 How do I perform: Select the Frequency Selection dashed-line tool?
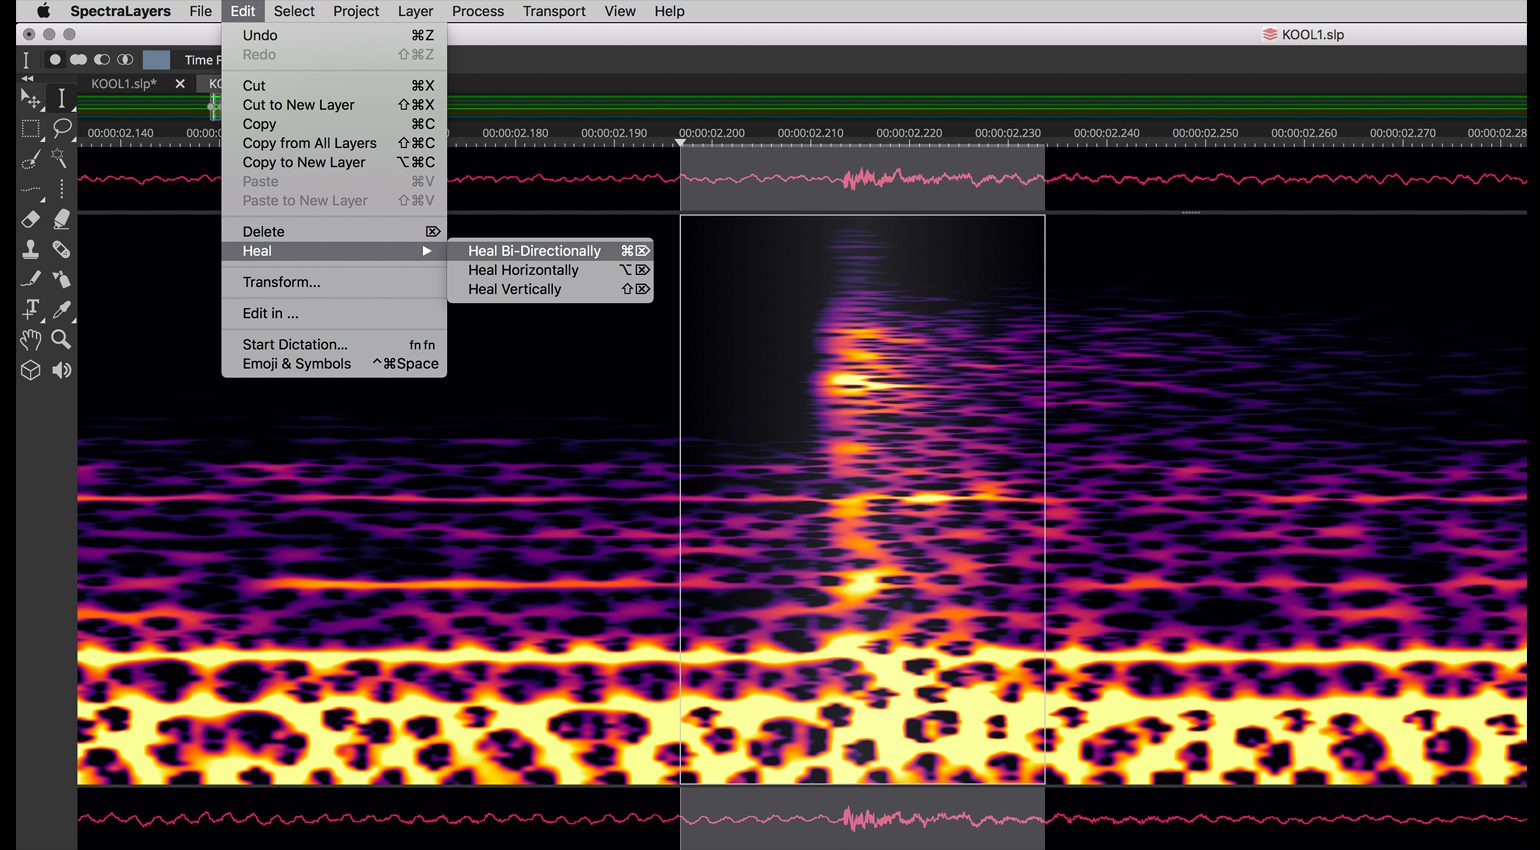pyautogui.click(x=31, y=189)
